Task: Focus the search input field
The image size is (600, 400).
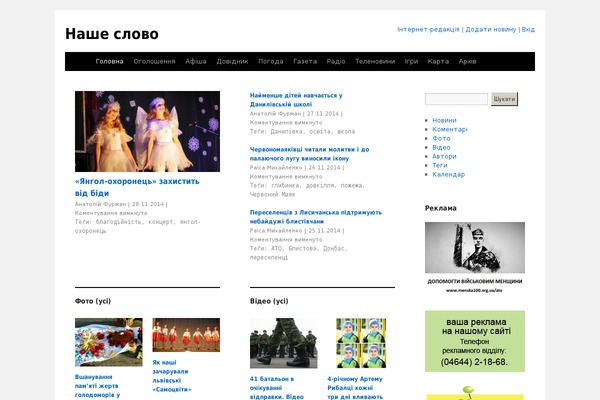Action: click(456, 99)
